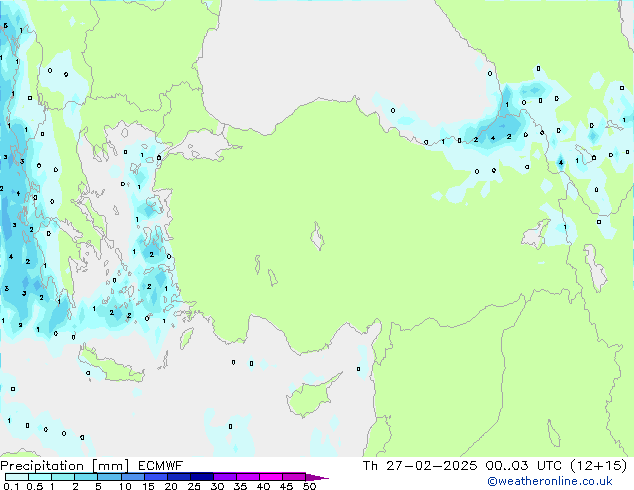Click the above-50 arrow tip of legend
The height and width of the screenshot is (490, 634).
tap(317, 477)
